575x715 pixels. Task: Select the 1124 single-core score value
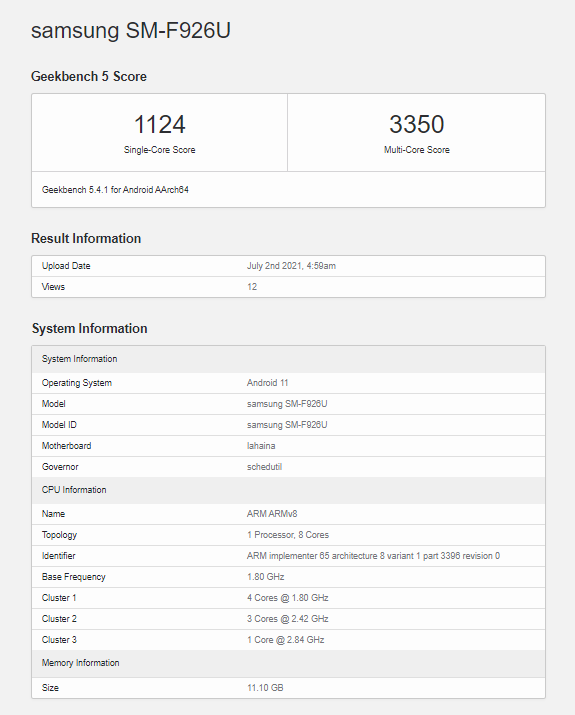click(x=160, y=124)
